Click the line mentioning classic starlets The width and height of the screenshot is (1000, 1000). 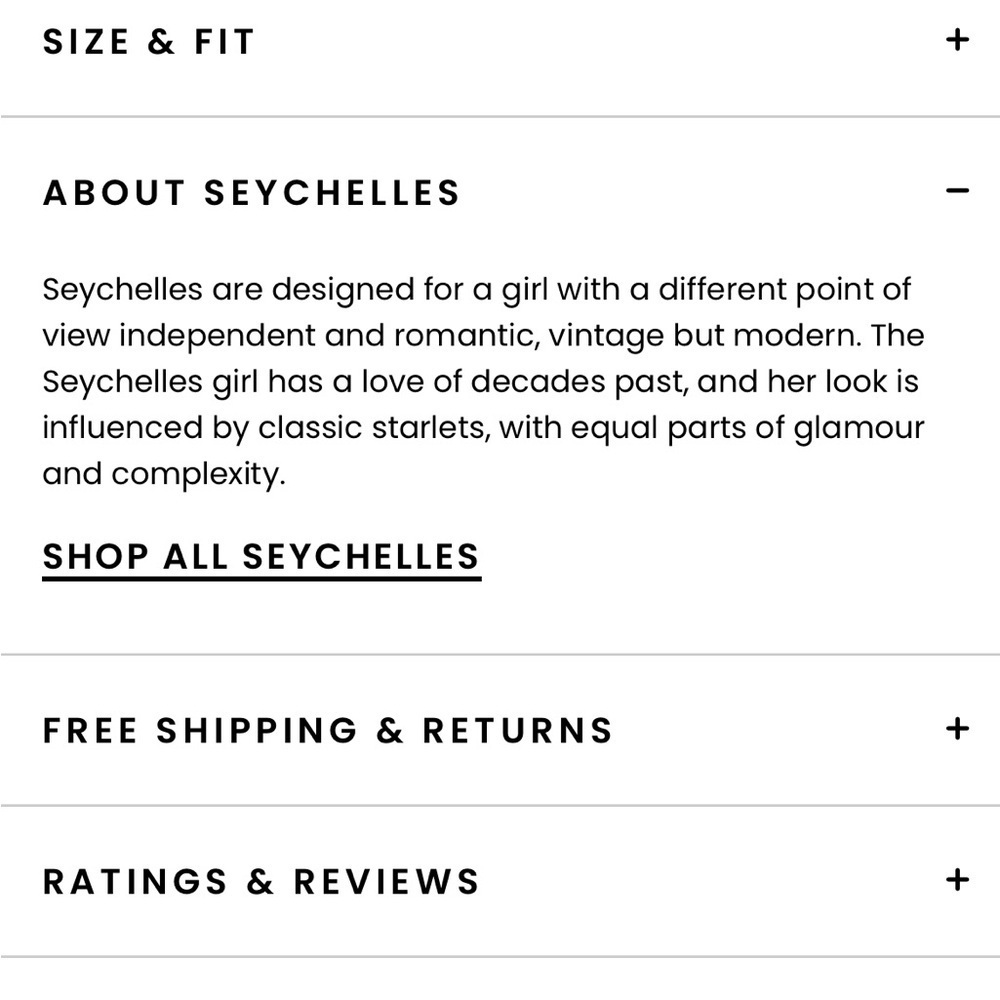(483, 429)
